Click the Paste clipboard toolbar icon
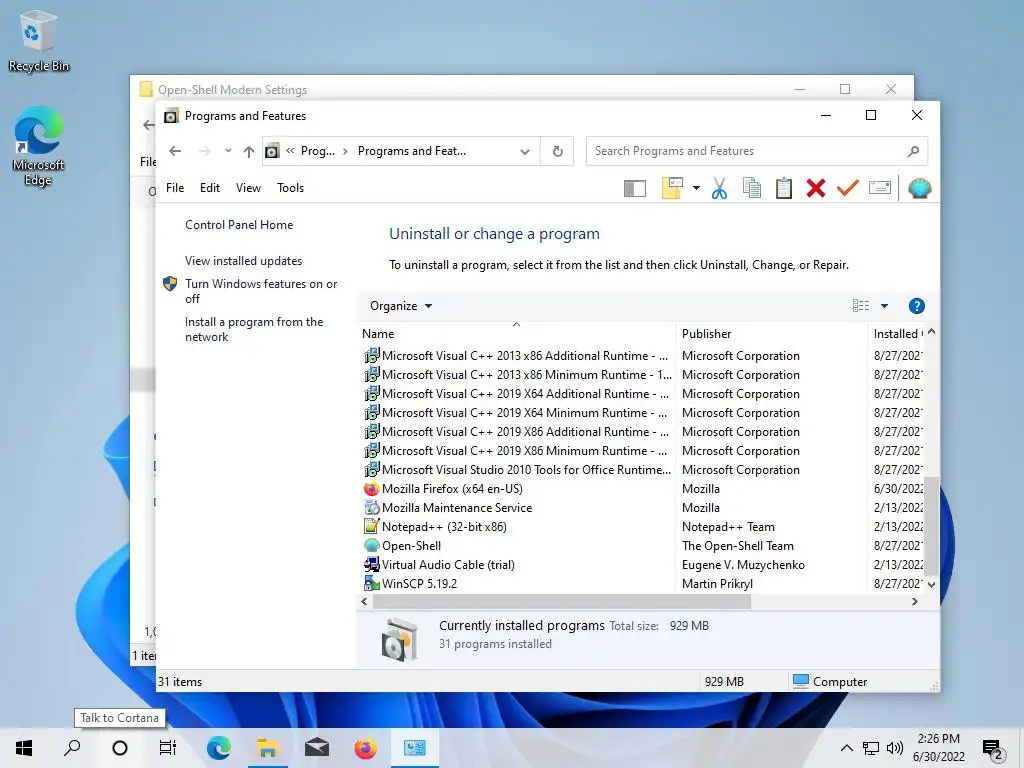This screenshot has height=768, width=1024. click(x=784, y=189)
